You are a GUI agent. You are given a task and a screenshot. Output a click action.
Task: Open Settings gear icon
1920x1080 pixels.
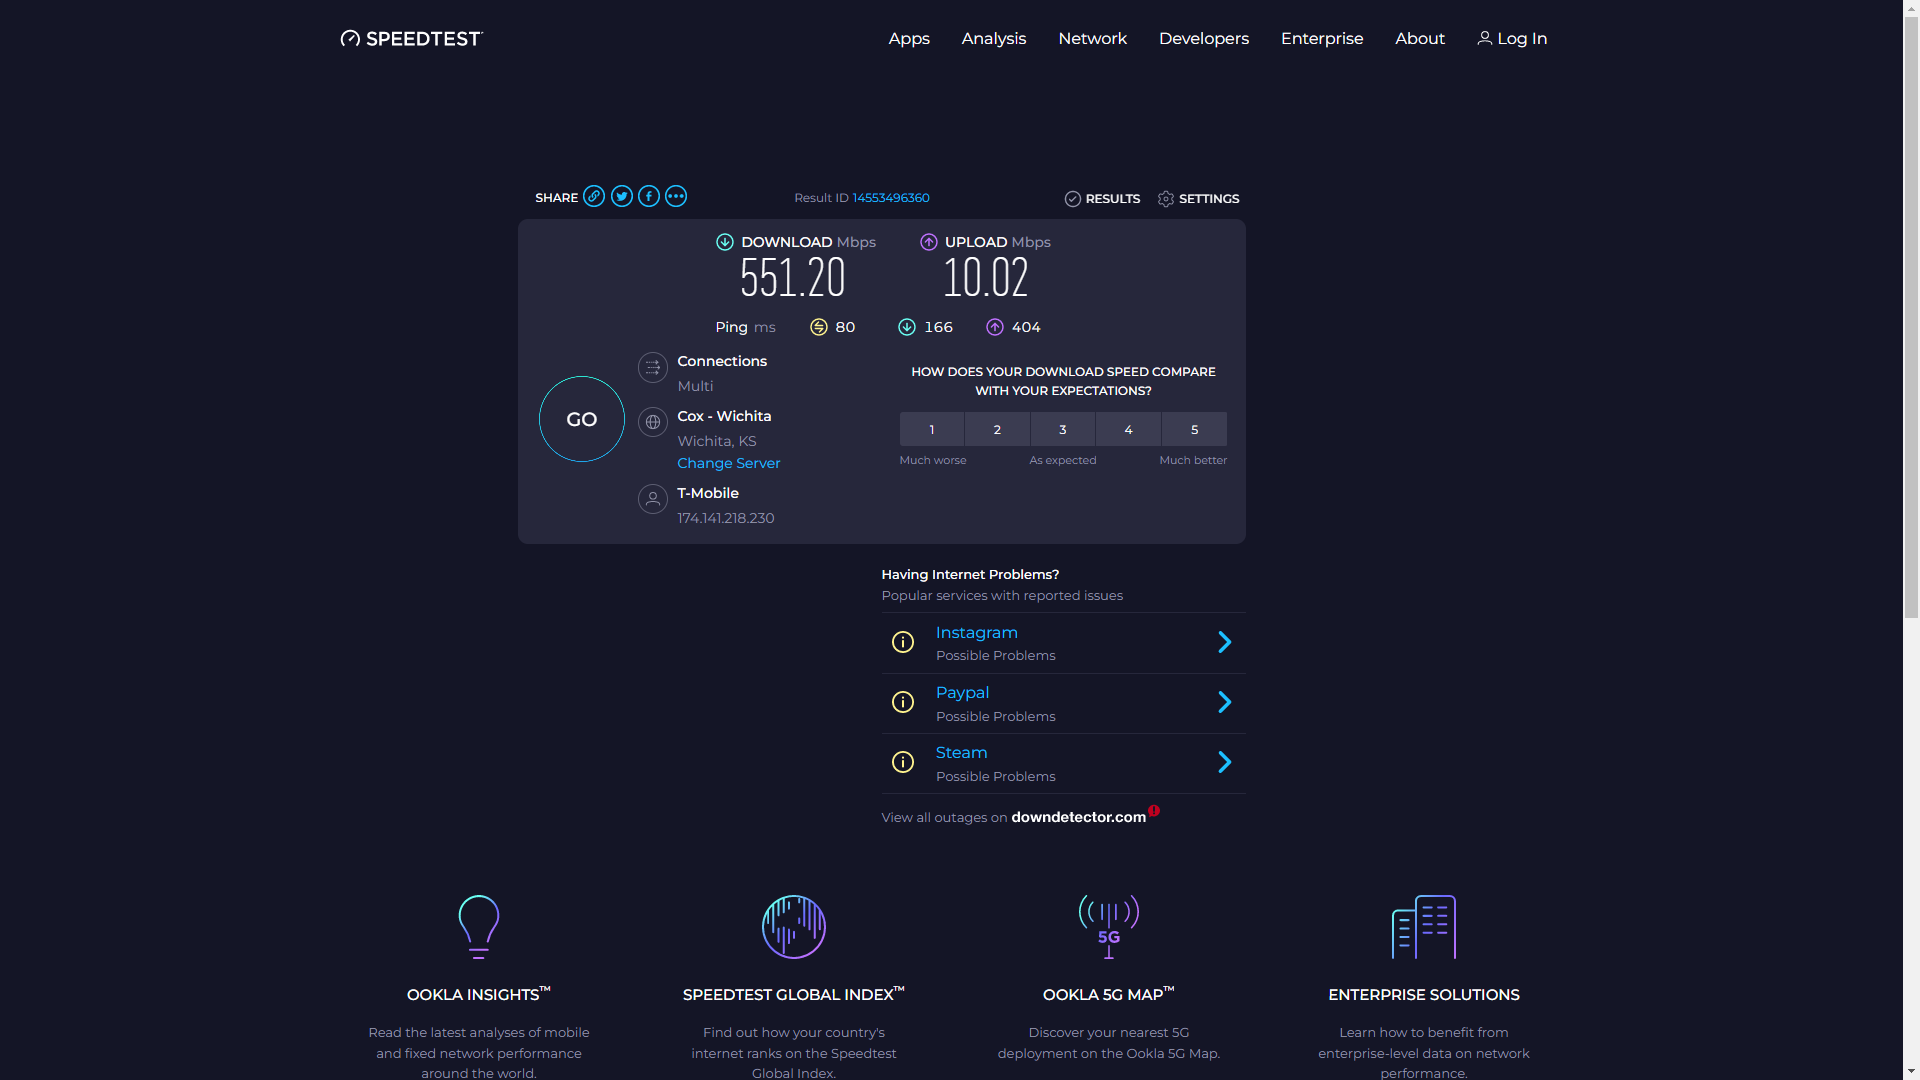1166,199
